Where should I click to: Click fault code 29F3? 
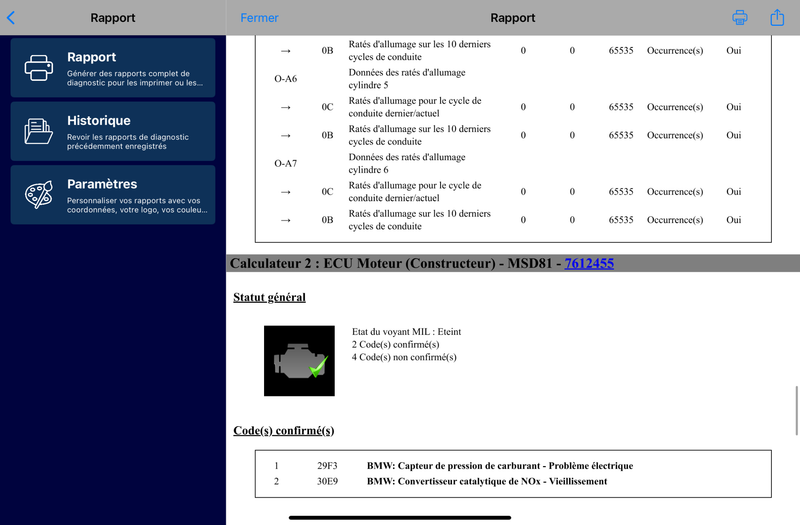327,466
